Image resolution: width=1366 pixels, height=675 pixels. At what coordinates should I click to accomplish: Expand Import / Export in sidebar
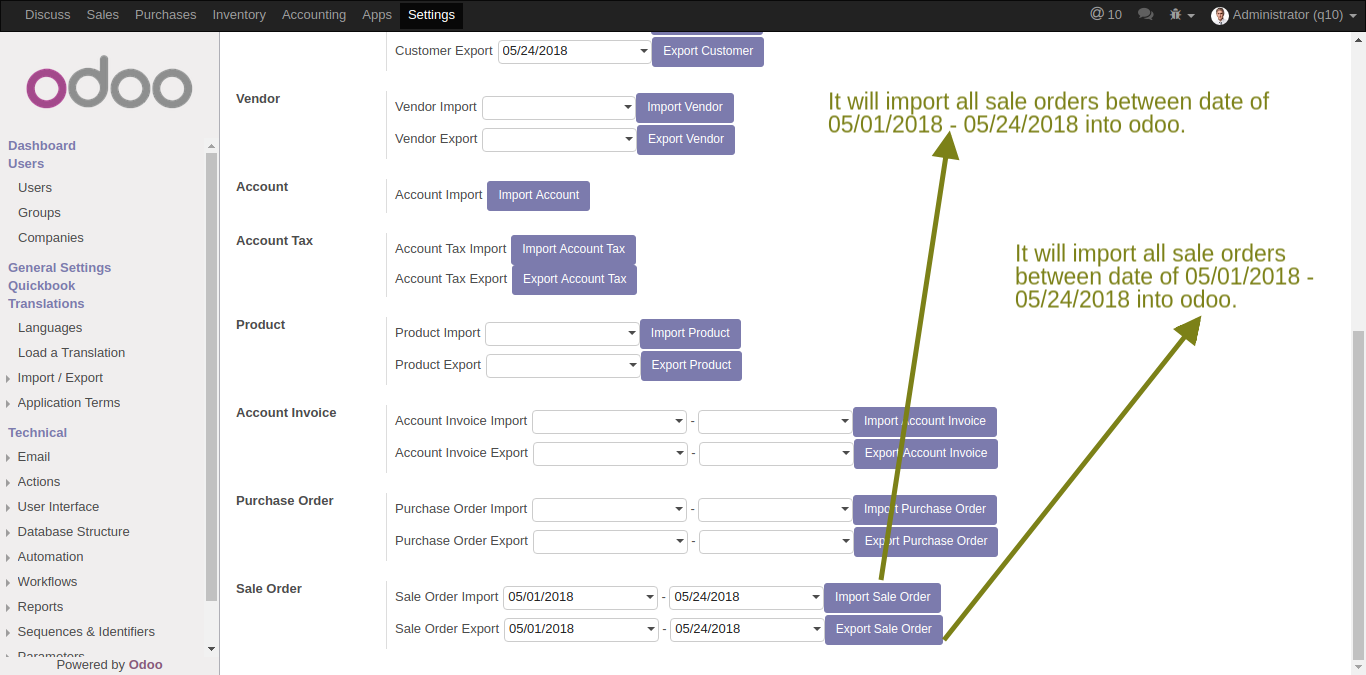(60, 378)
